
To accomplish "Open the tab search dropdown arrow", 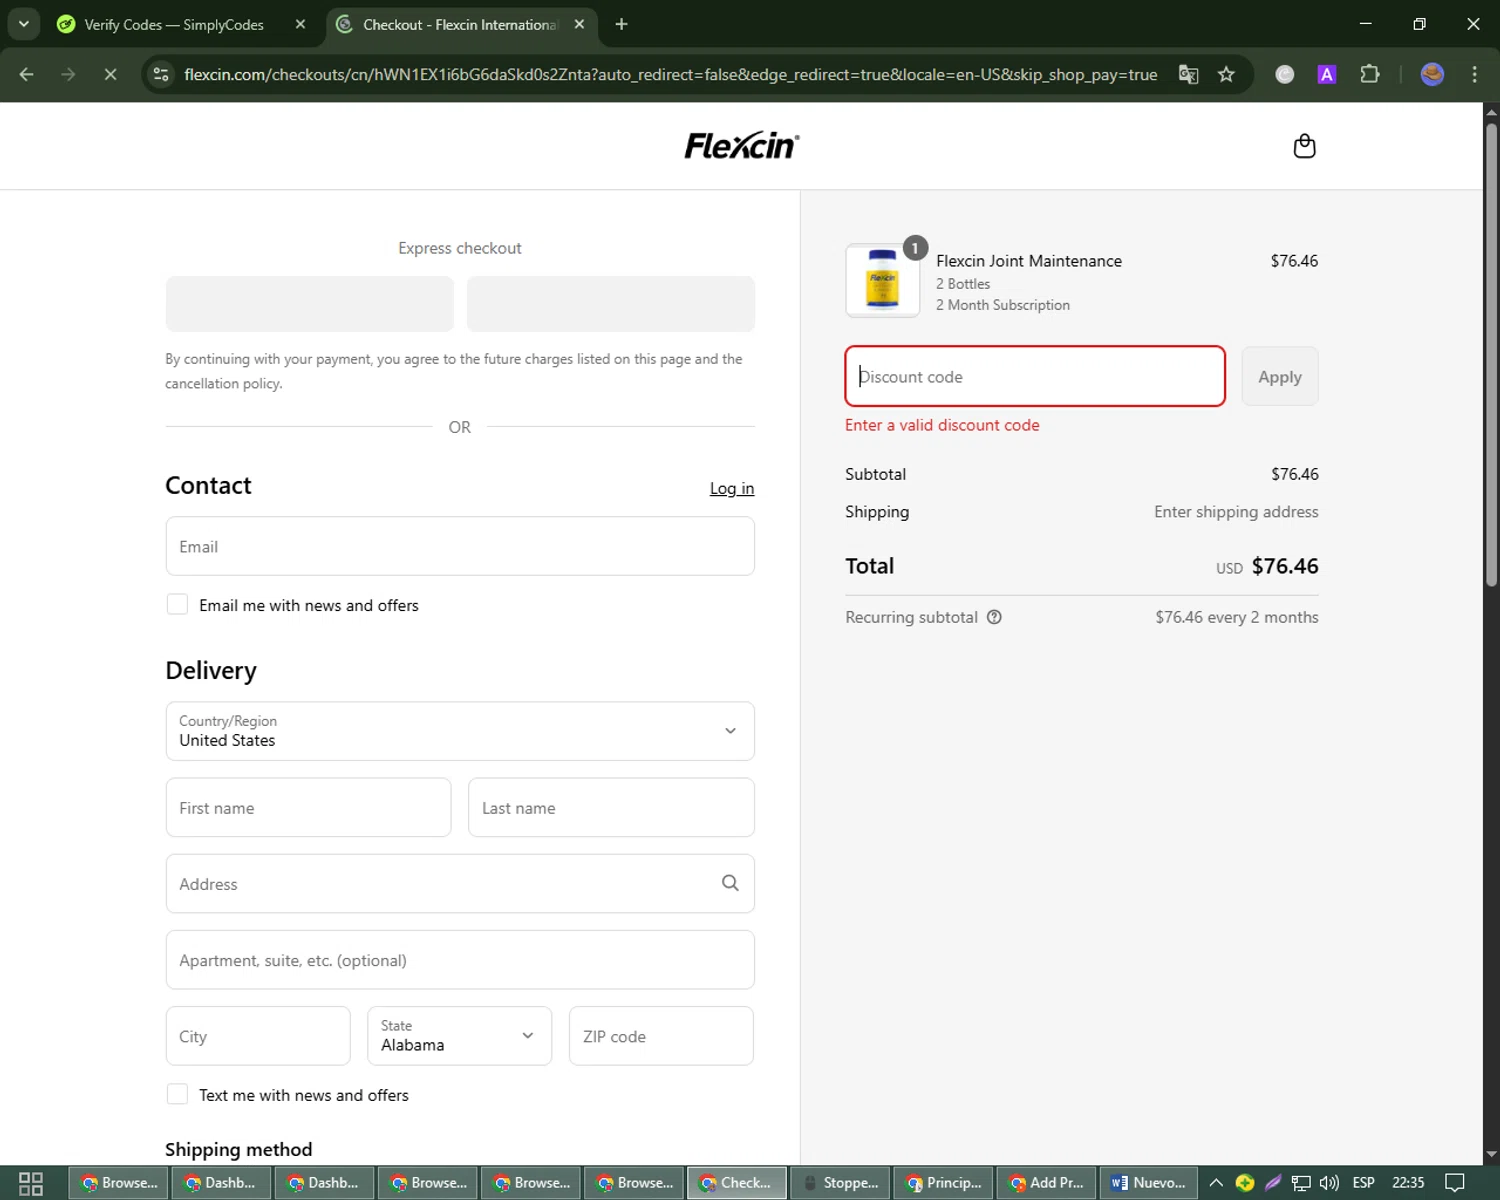I will [23, 24].
